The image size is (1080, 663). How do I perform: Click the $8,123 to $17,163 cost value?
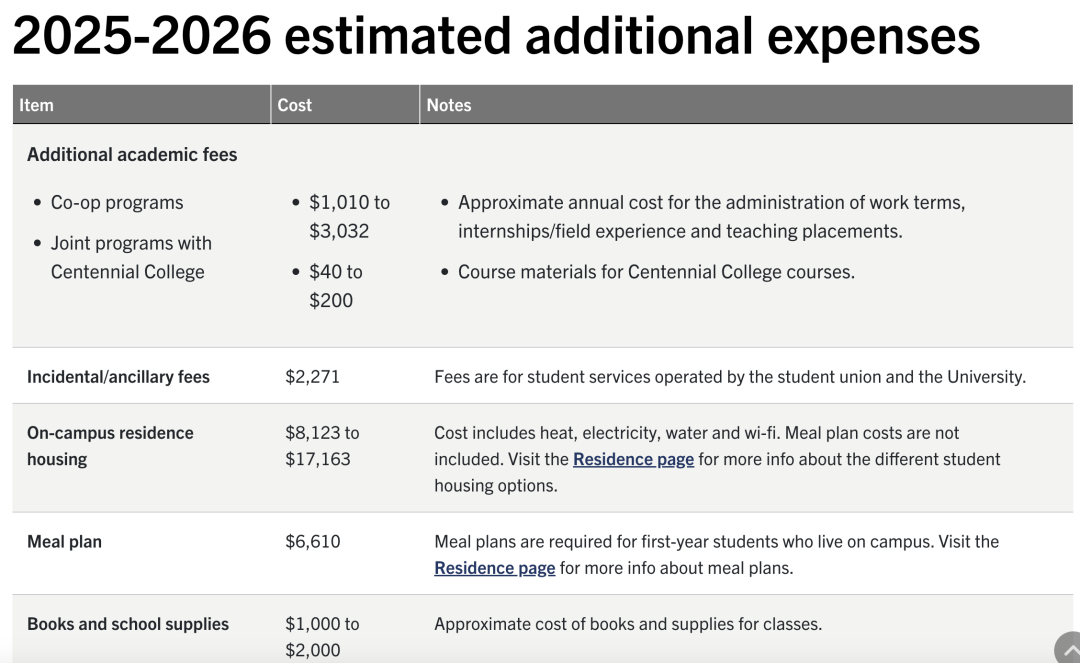(322, 445)
